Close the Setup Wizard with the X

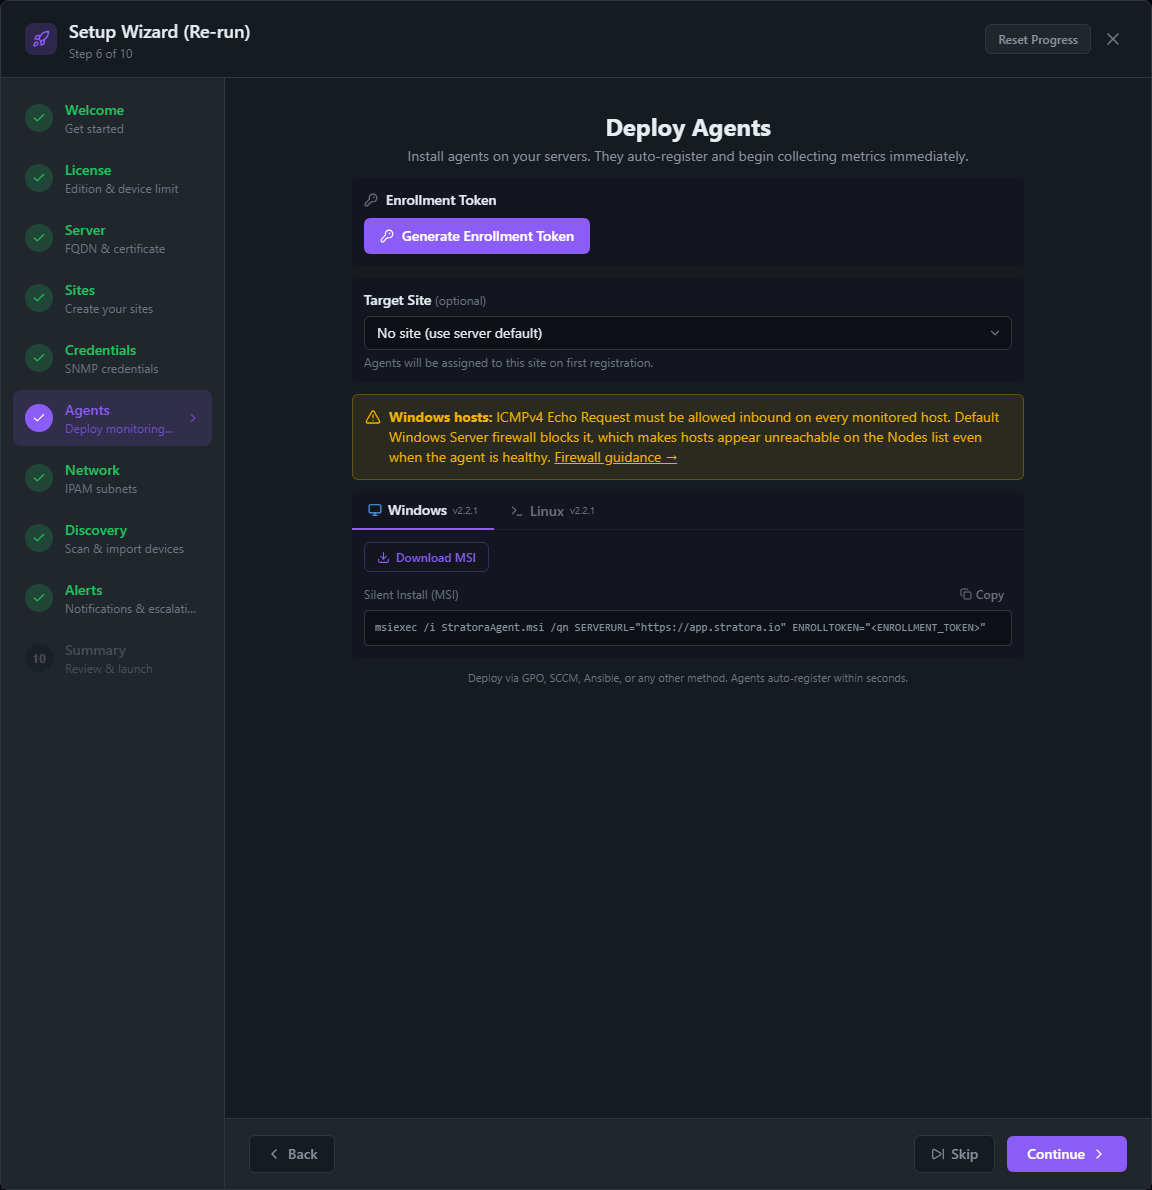(x=1113, y=39)
